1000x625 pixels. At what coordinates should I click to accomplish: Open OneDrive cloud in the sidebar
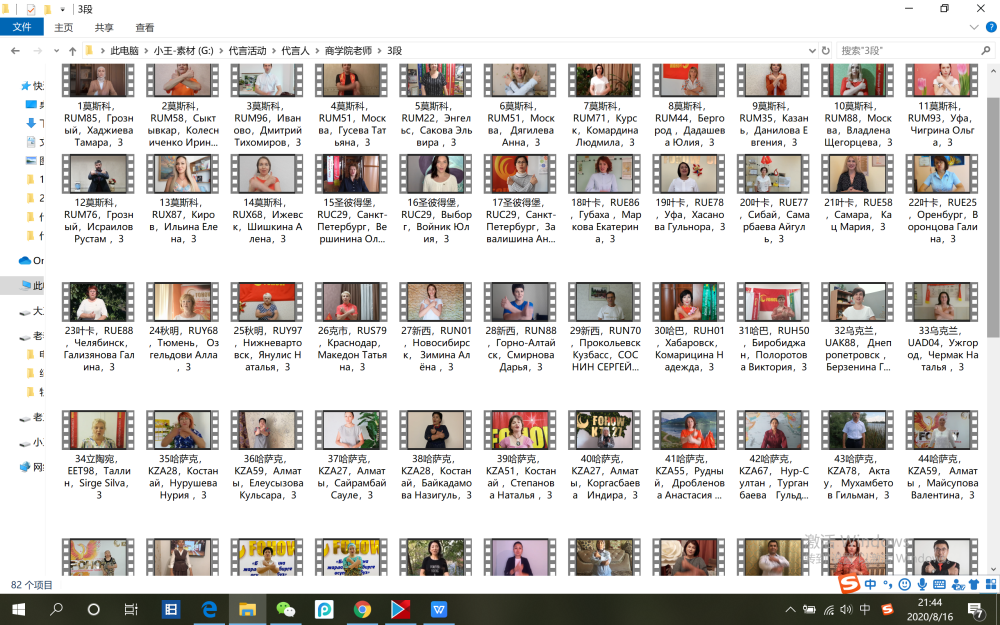coord(25,260)
